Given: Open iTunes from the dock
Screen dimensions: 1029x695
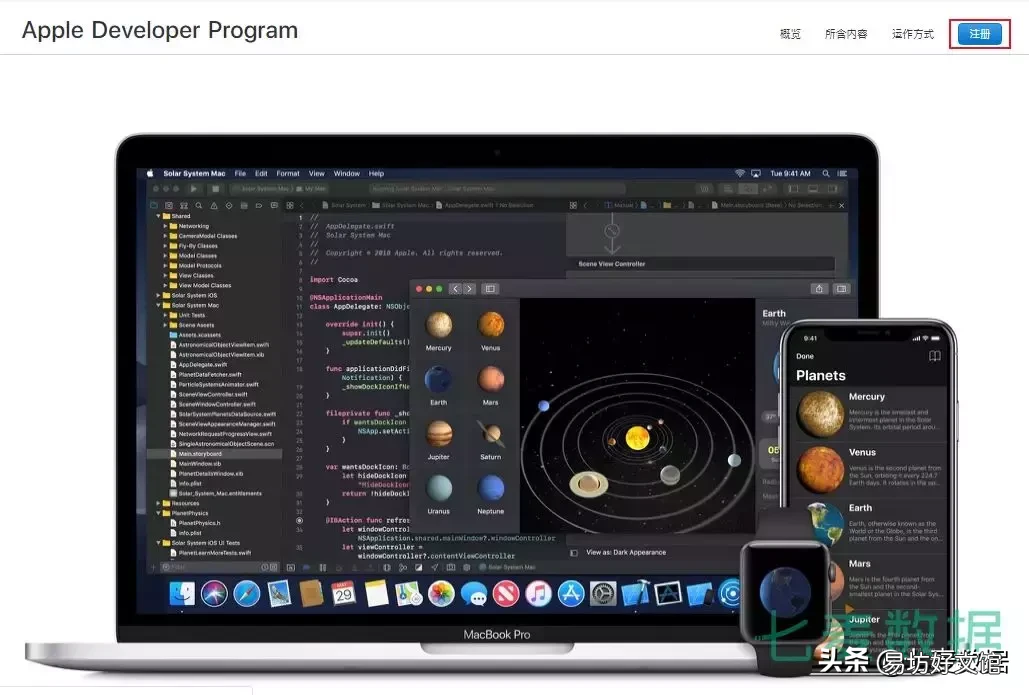Looking at the screenshot, I should point(538,594).
